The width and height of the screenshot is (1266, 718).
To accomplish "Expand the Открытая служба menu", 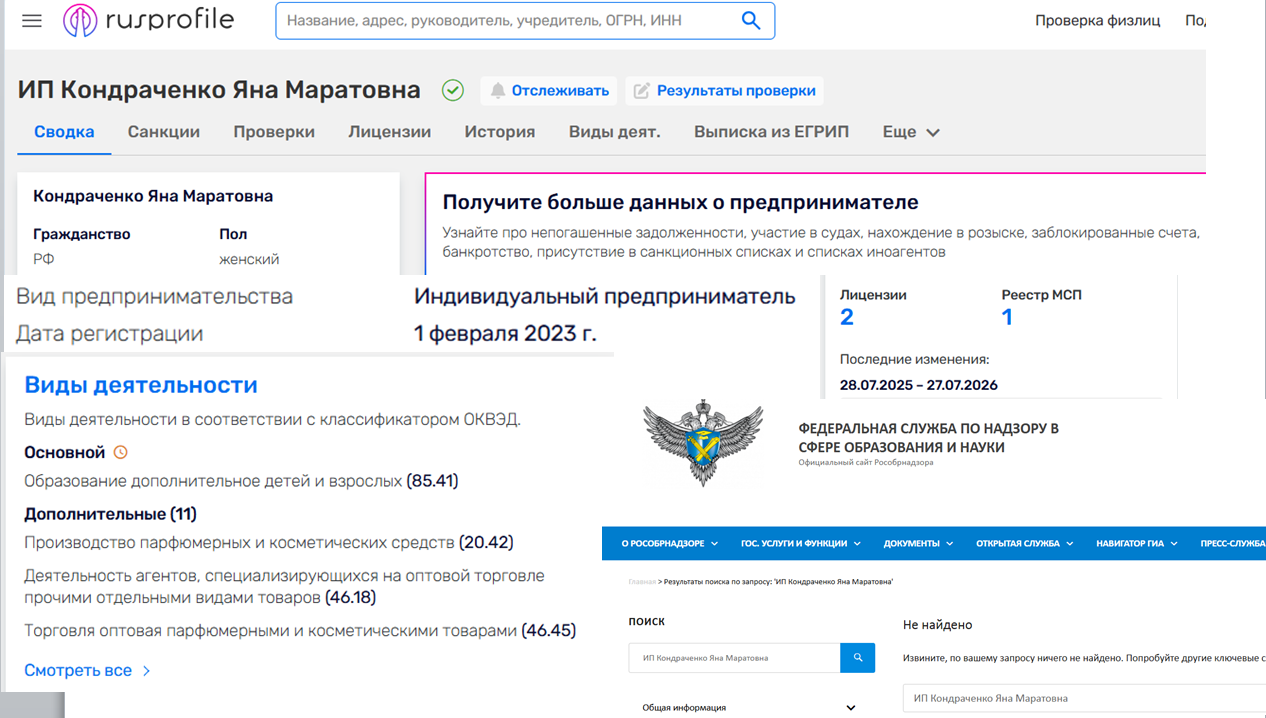I will 1025,543.
